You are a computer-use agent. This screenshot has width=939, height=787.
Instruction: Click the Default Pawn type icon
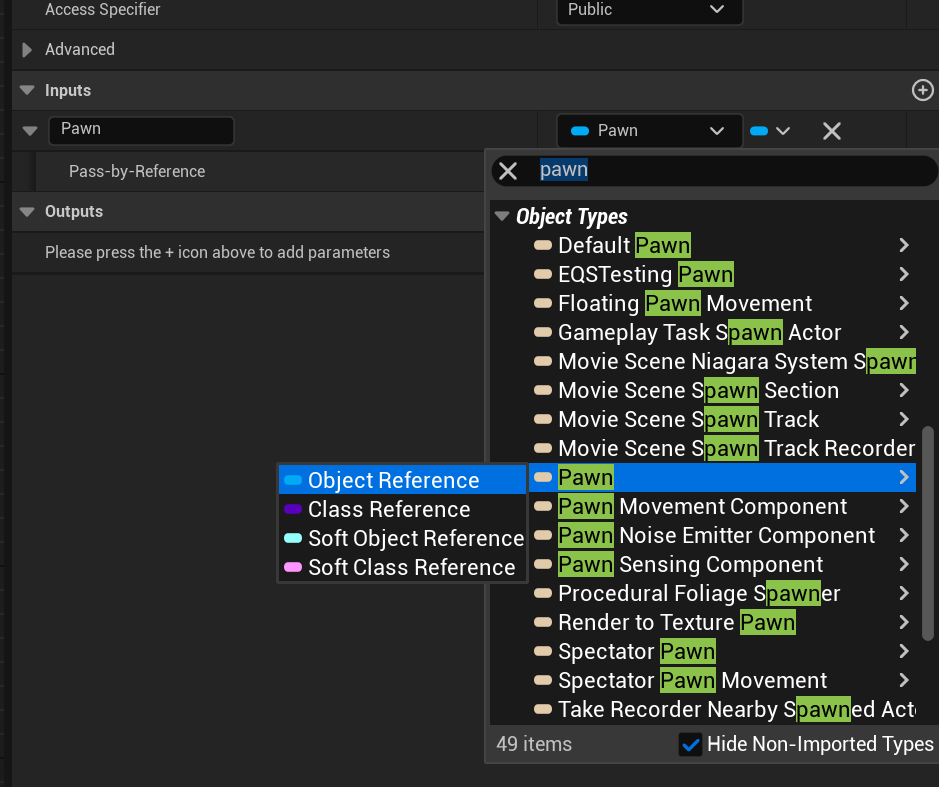[x=543, y=246]
